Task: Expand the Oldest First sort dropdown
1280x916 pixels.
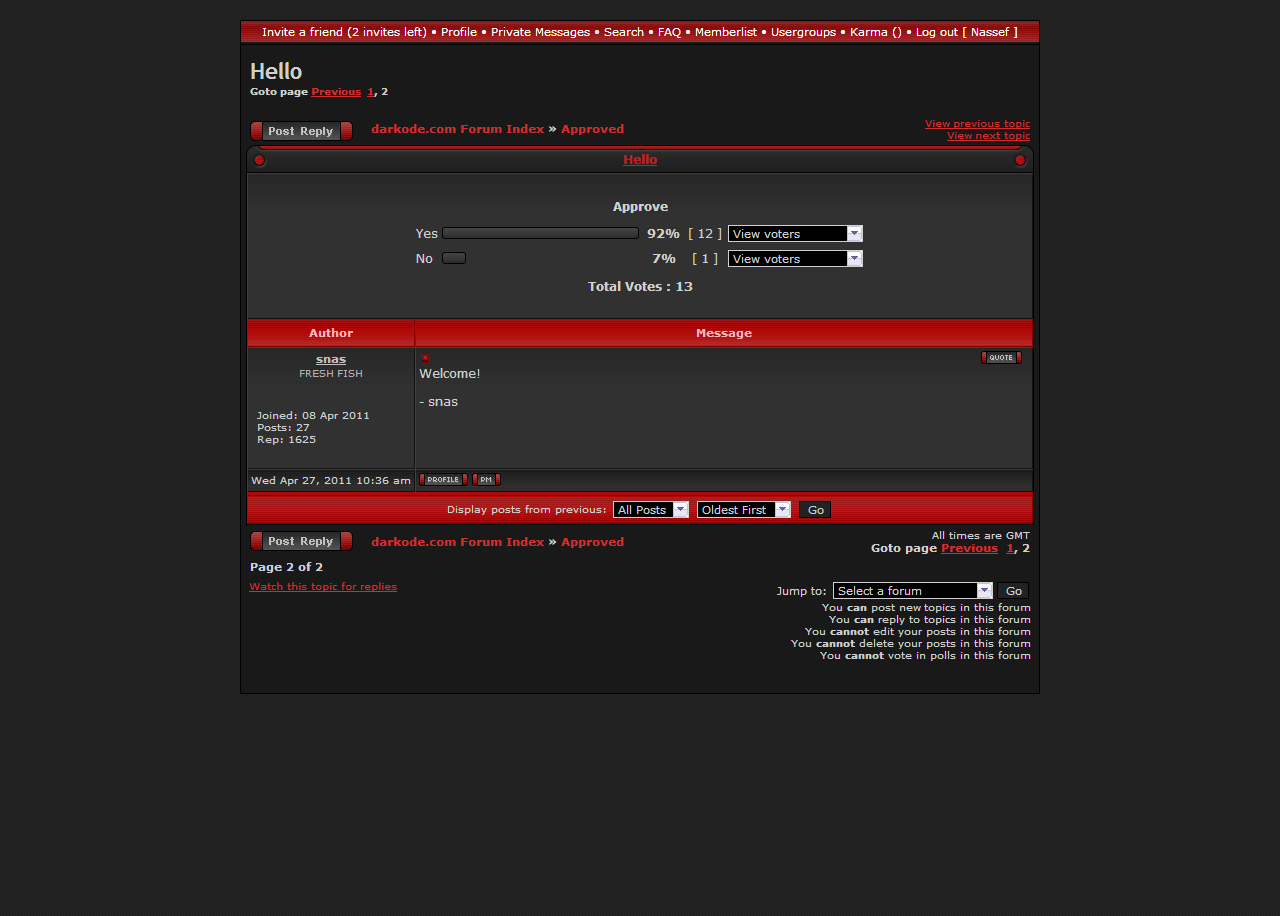Action: coord(744,510)
